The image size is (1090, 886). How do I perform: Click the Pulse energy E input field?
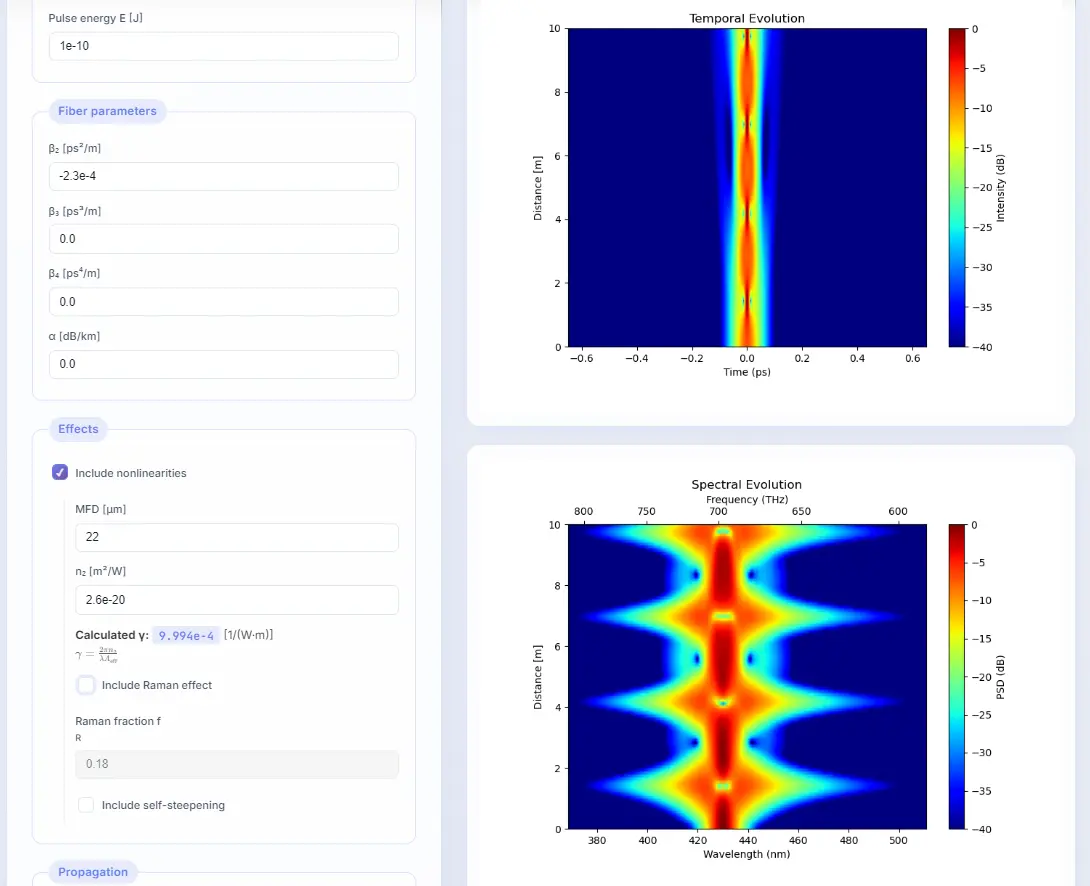(223, 46)
